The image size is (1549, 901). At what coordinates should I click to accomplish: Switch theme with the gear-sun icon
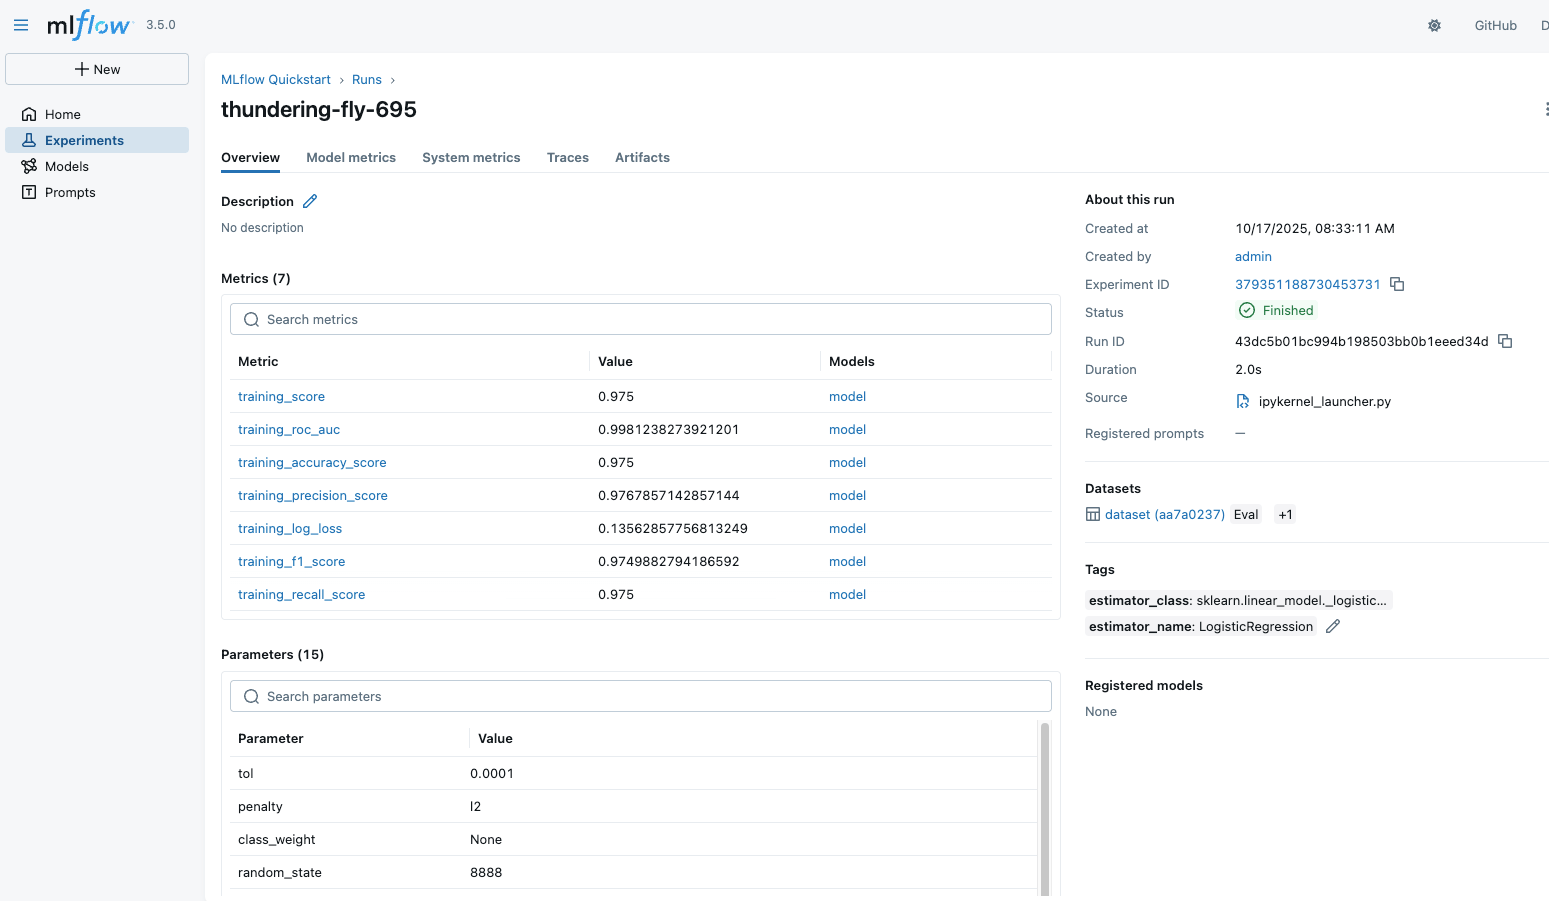click(x=1434, y=26)
